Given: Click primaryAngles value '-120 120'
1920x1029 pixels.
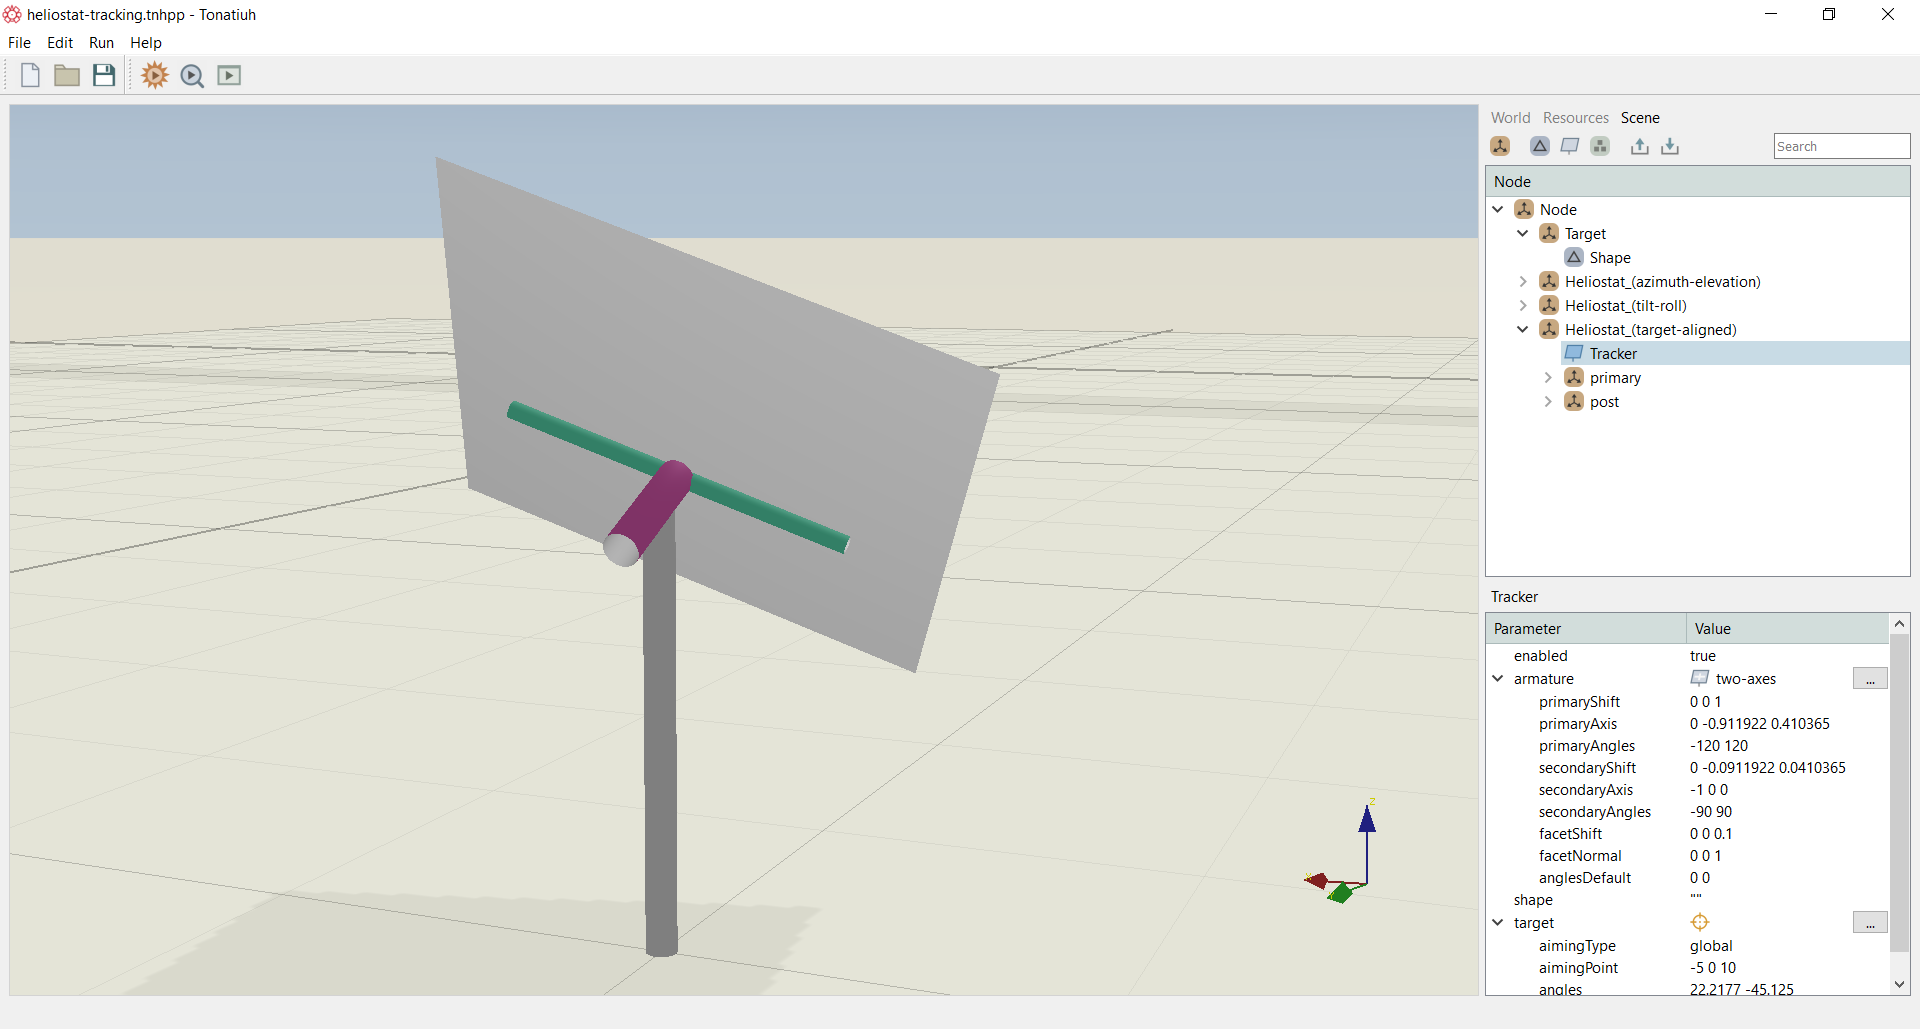Looking at the screenshot, I should pyautogui.click(x=1719, y=746).
